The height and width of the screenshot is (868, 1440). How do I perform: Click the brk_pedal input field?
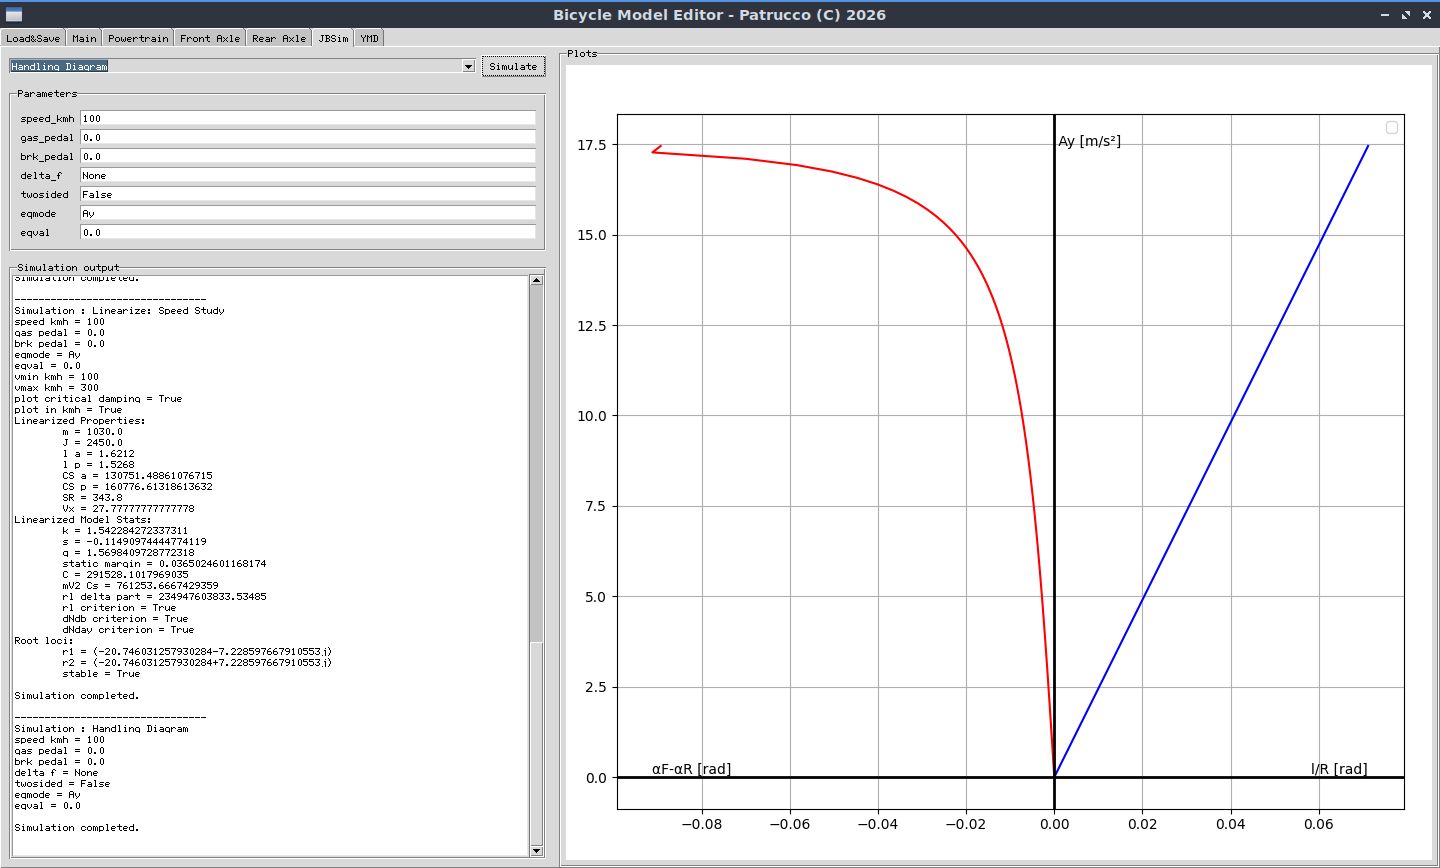(x=308, y=156)
